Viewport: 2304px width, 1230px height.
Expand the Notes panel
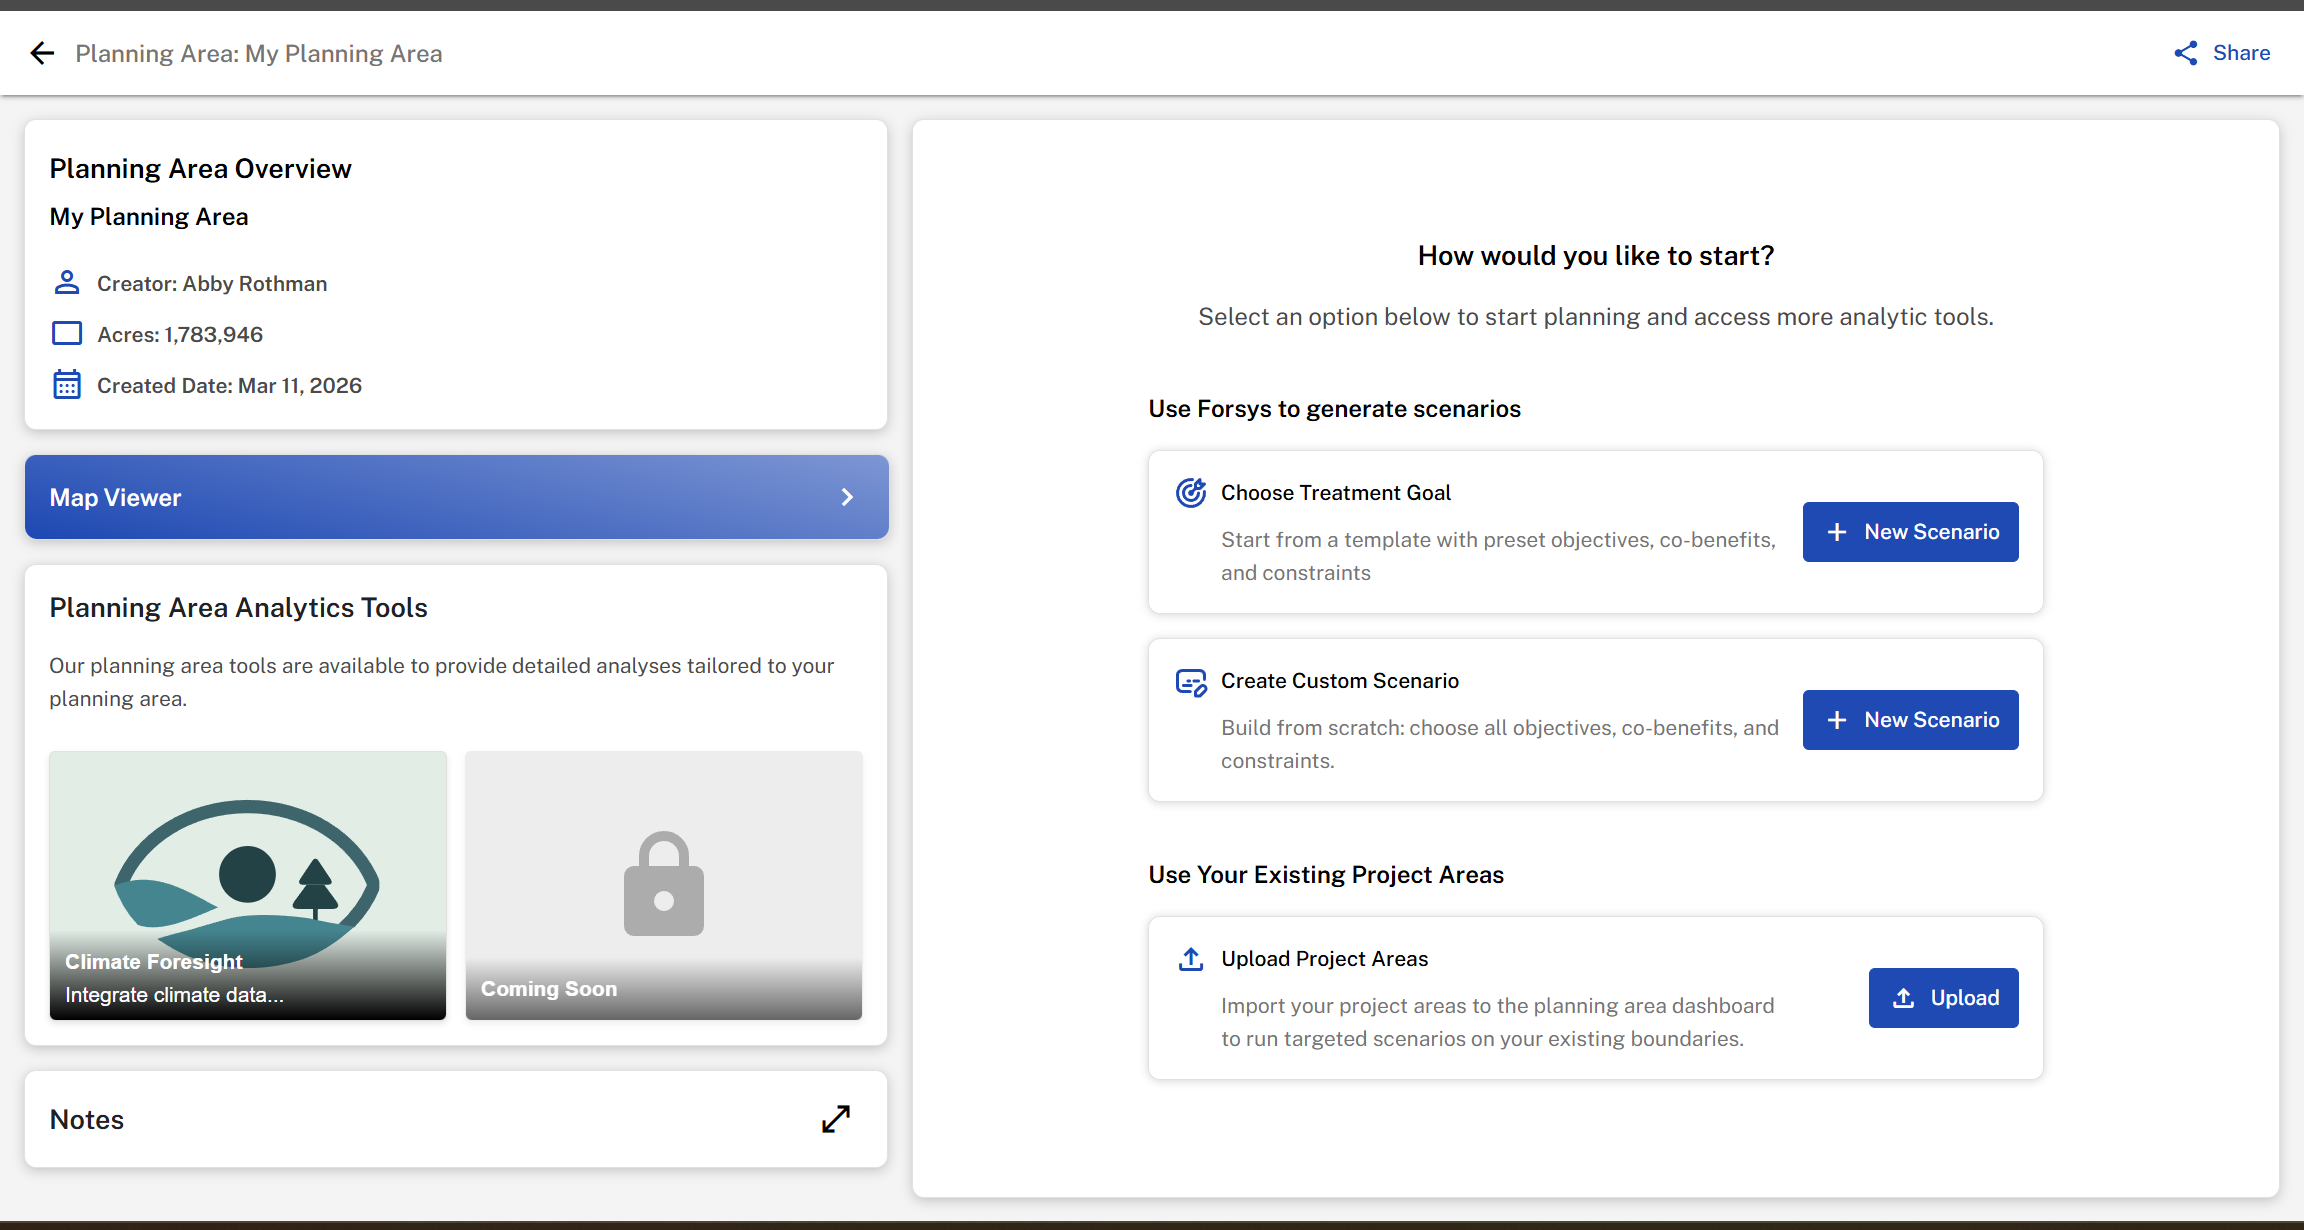tap(836, 1119)
